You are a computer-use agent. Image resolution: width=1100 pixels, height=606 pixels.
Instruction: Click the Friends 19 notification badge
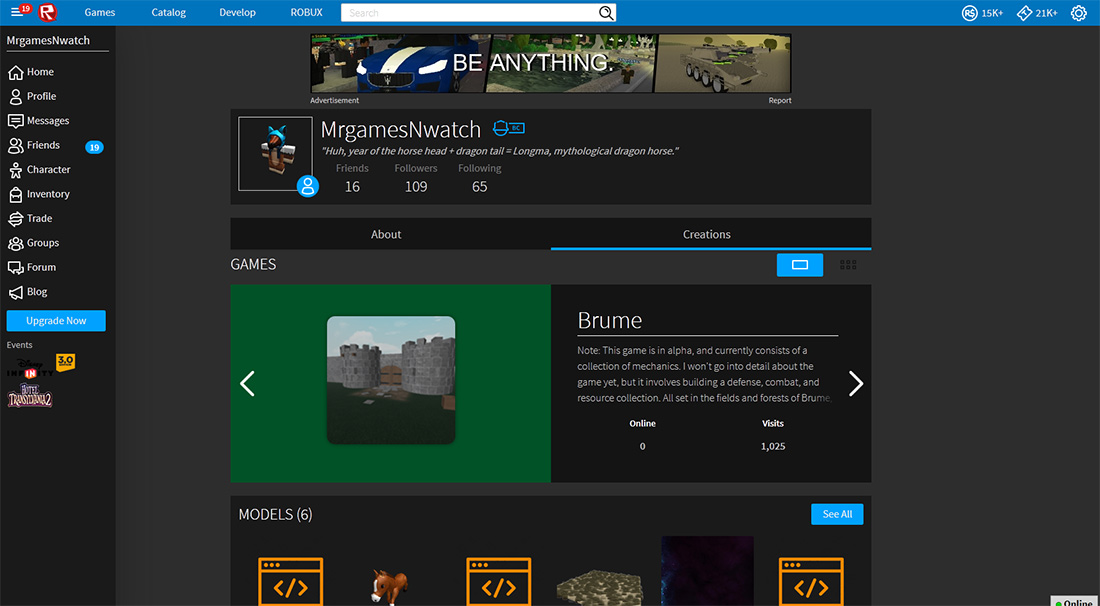click(94, 147)
